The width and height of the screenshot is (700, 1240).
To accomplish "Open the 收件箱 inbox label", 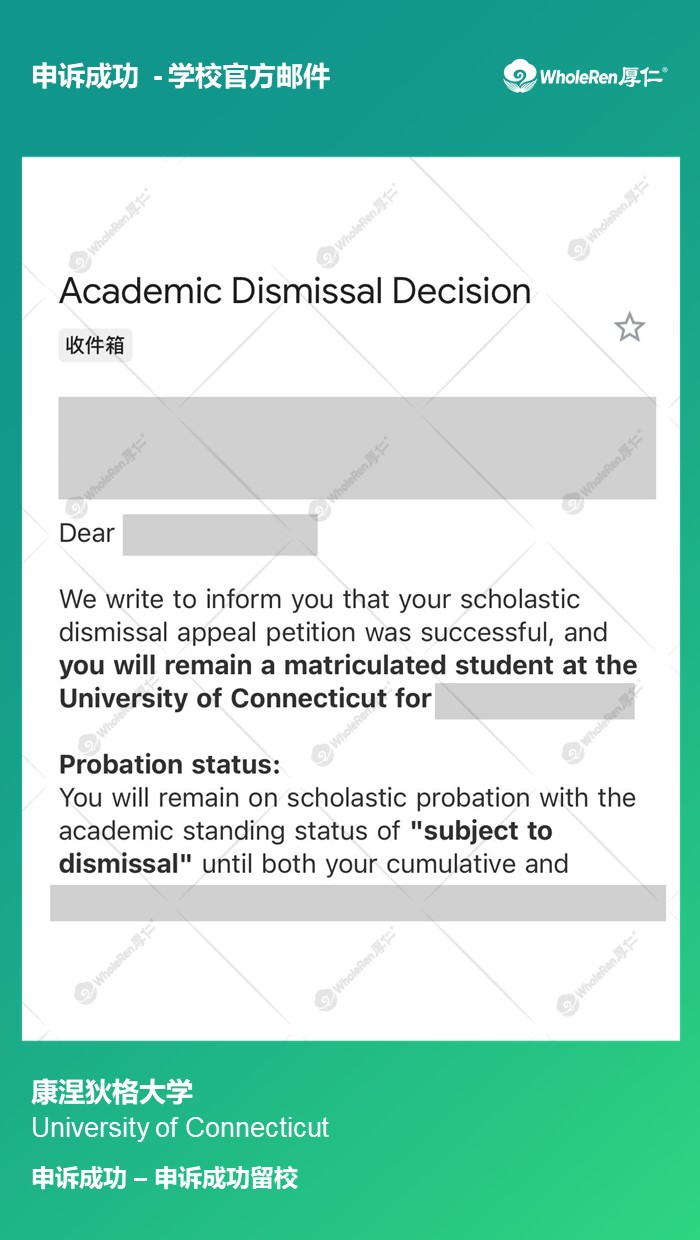I will point(95,346).
